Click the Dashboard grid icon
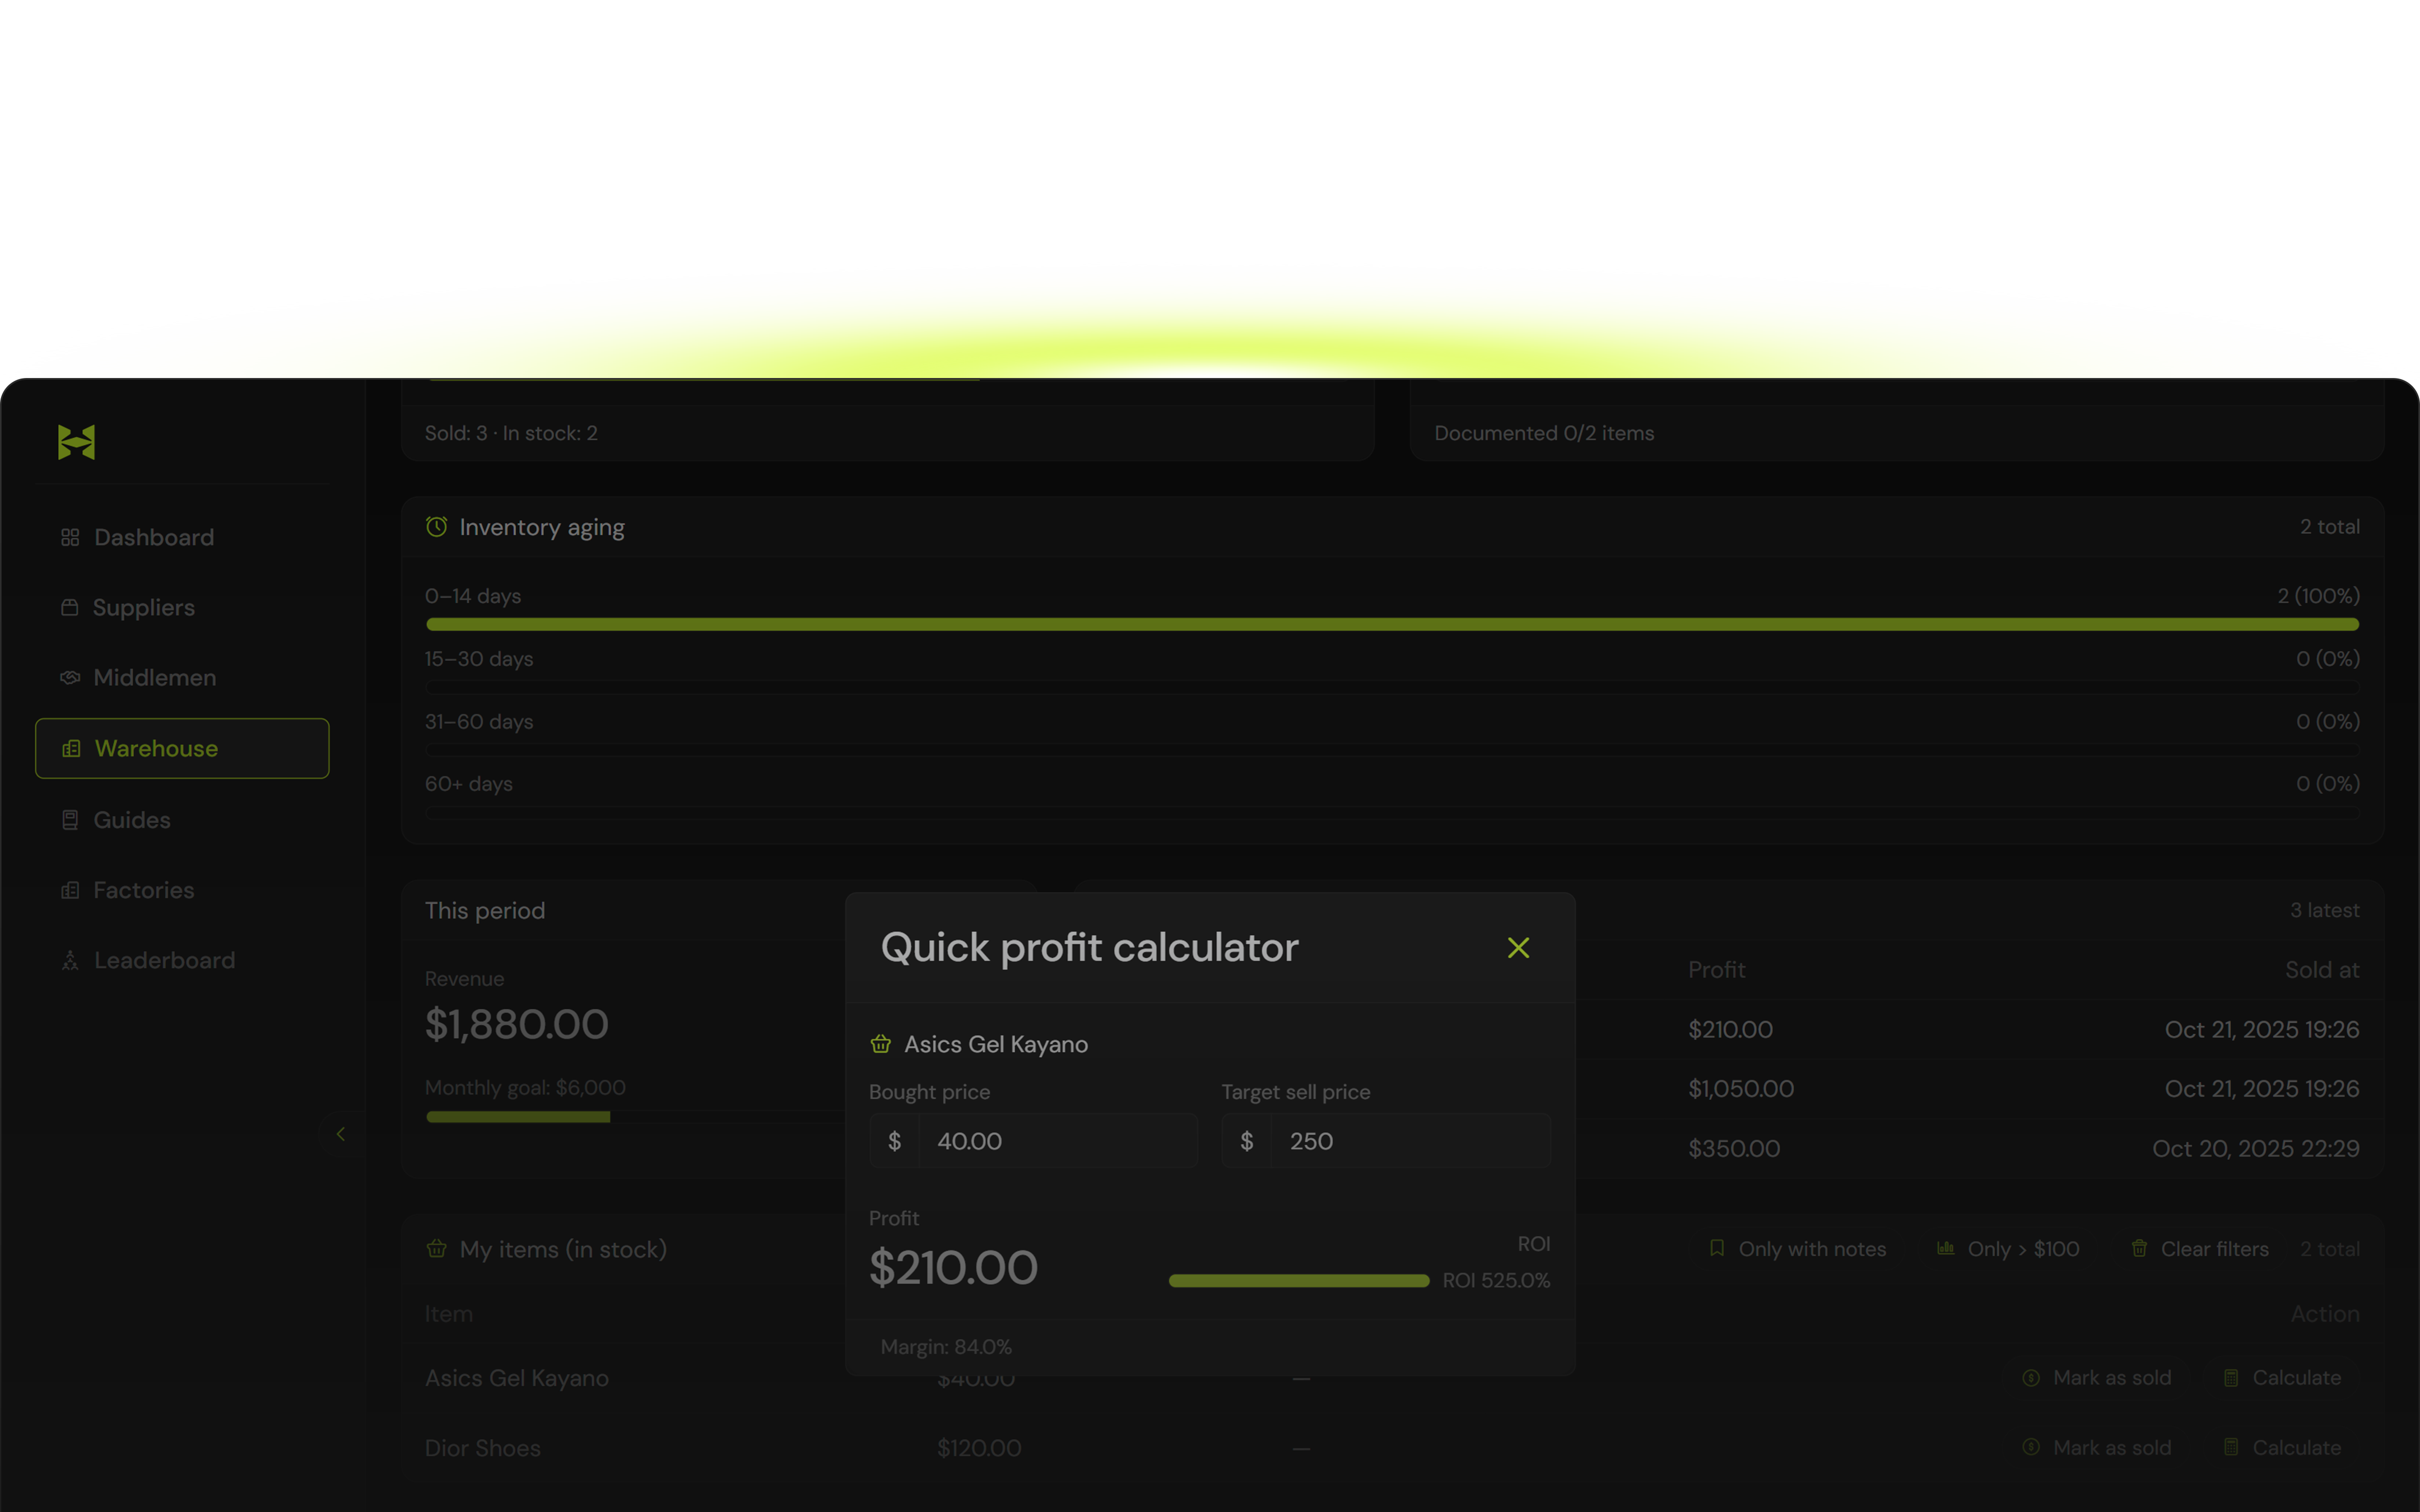Viewport: 2420px width, 1512px height. 70,538
